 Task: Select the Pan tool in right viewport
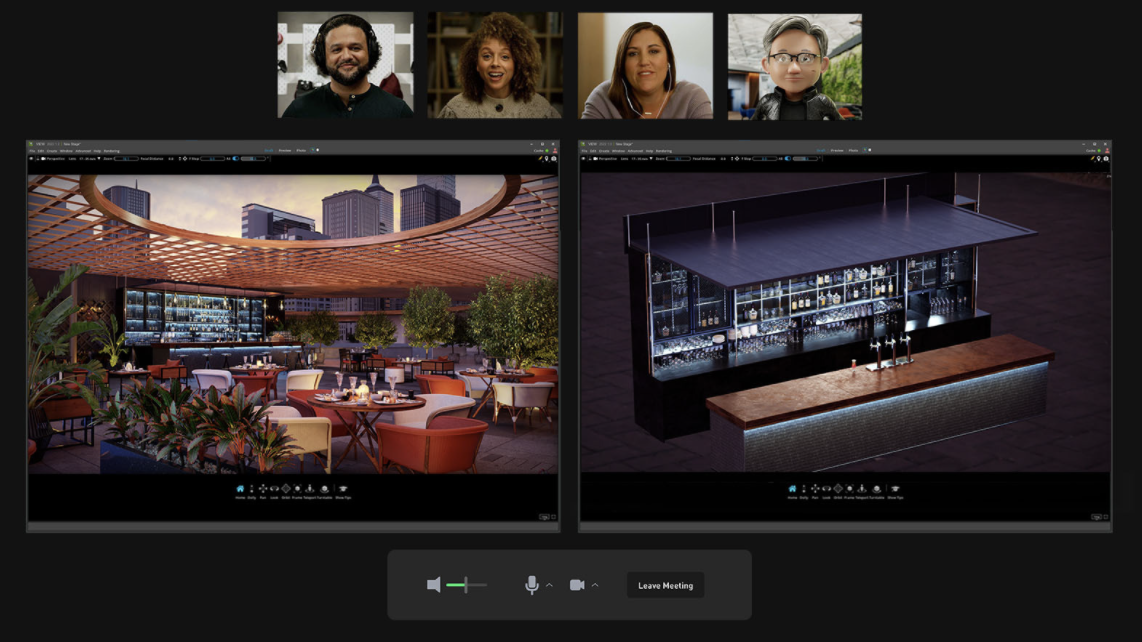tap(815, 490)
